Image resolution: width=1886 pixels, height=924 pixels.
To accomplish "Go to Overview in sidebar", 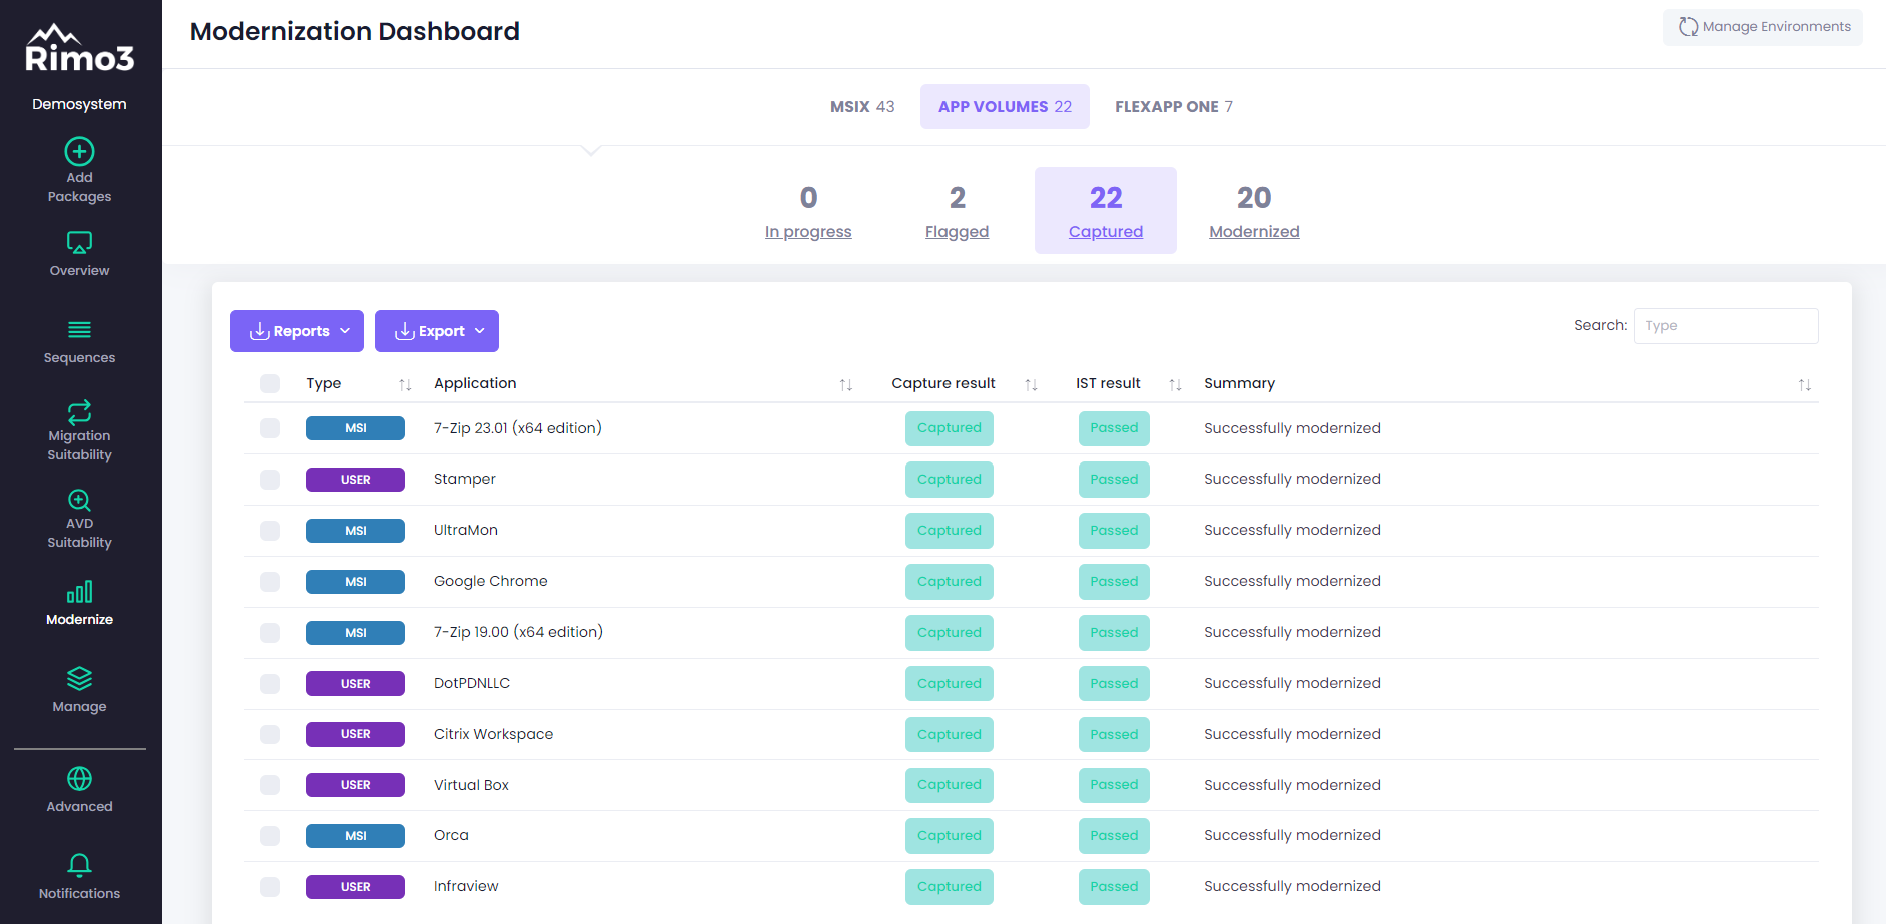I will [79, 255].
